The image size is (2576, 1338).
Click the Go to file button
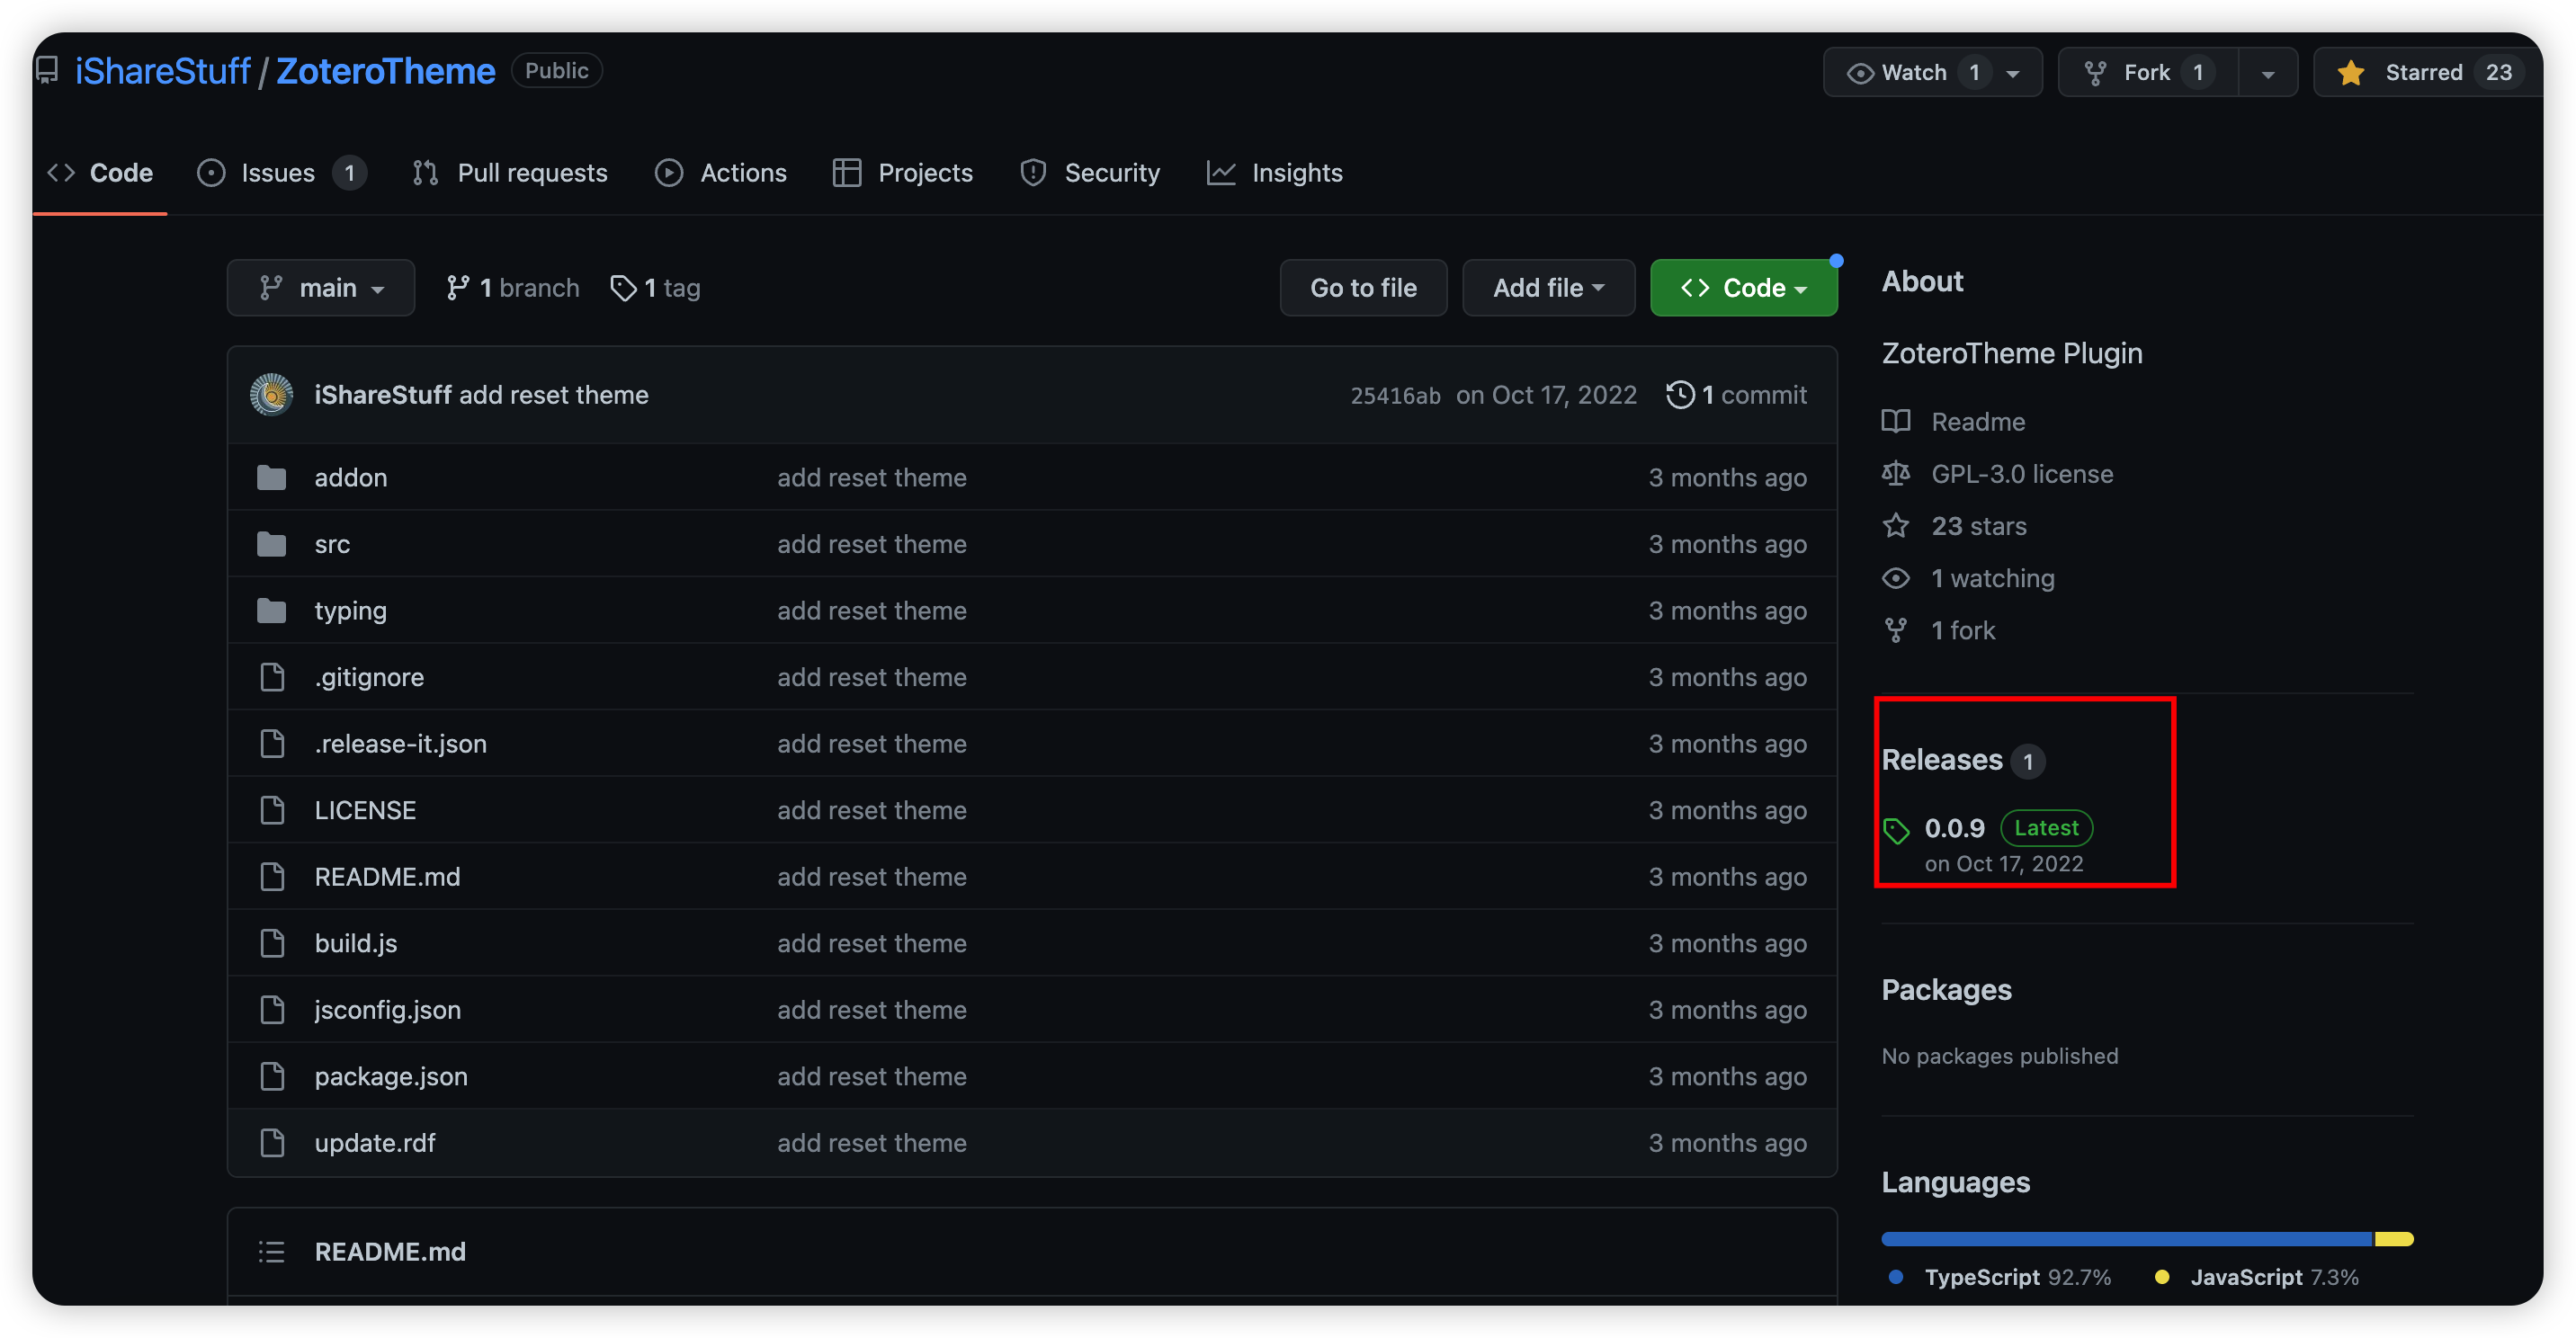1363,288
